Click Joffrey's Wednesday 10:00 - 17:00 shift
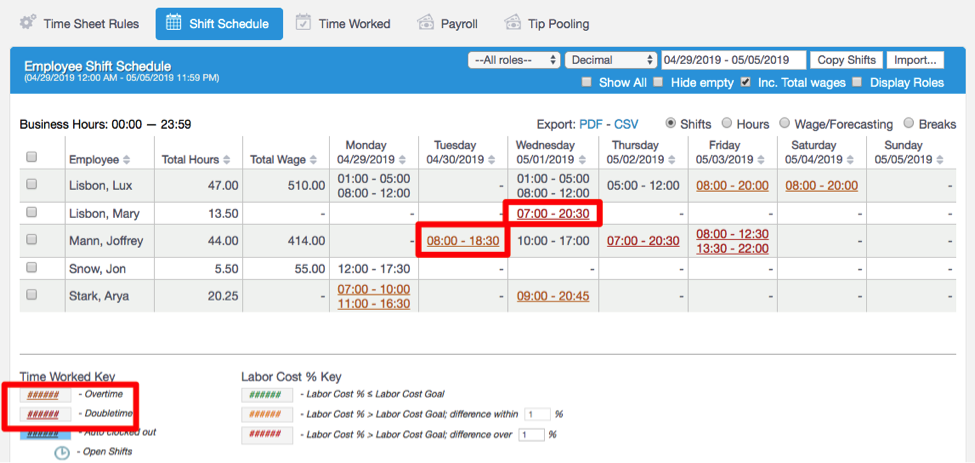 click(x=553, y=241)
